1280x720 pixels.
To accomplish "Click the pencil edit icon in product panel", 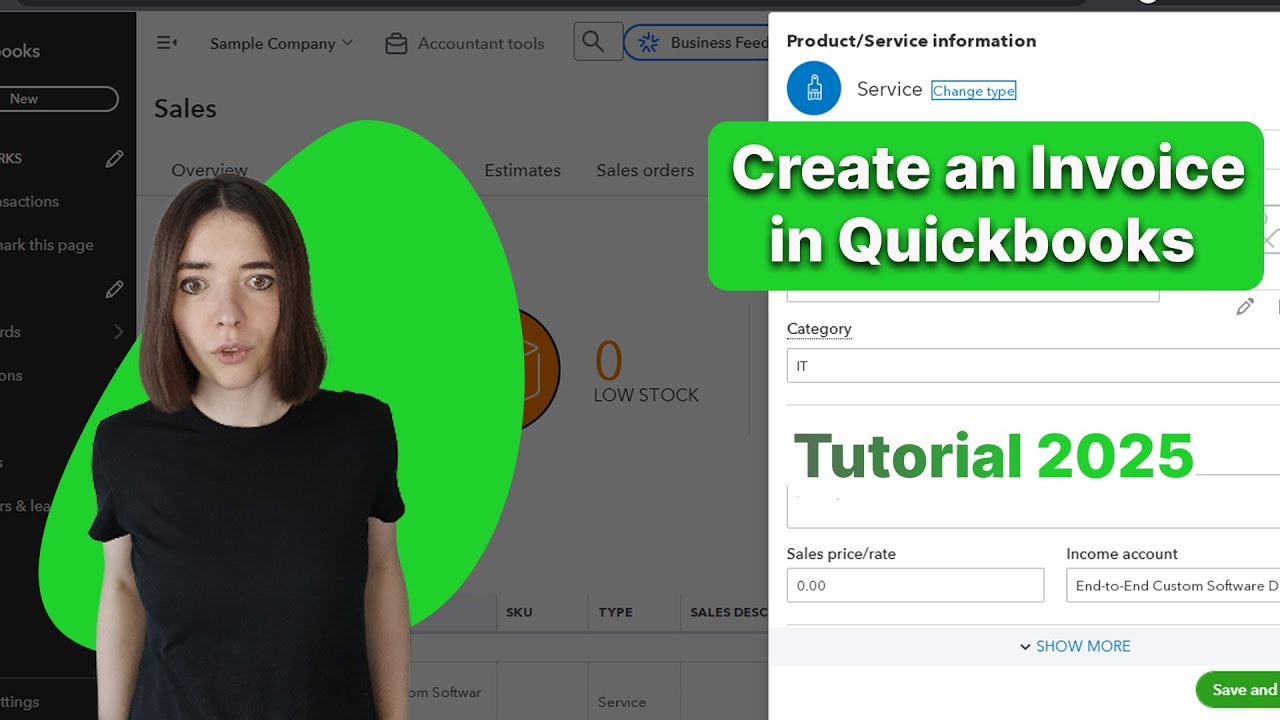I will pos(1245,307).
